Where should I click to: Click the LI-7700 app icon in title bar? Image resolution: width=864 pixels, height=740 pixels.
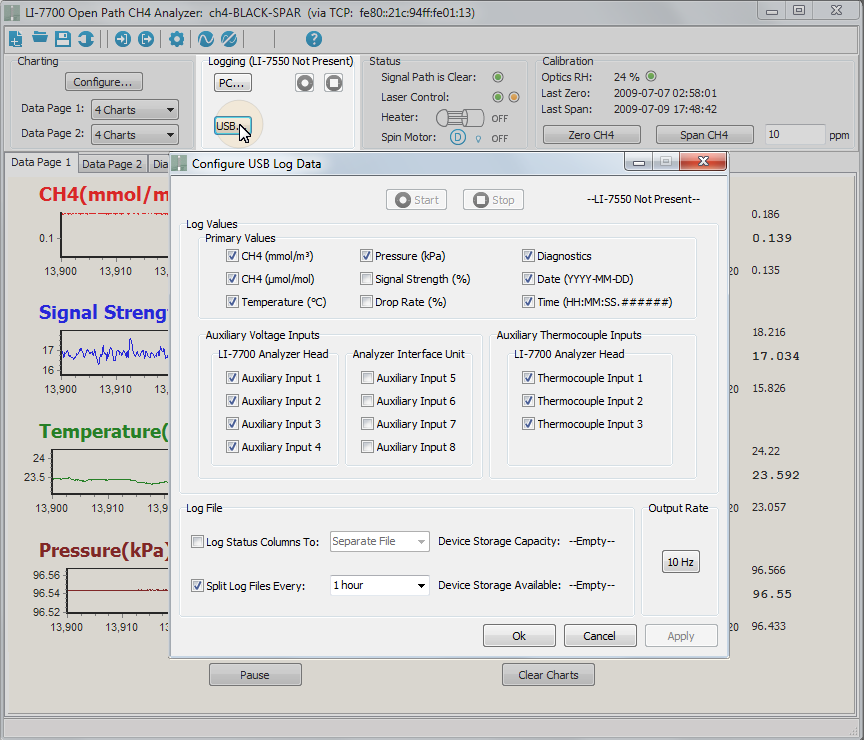(x=12, y=12)
